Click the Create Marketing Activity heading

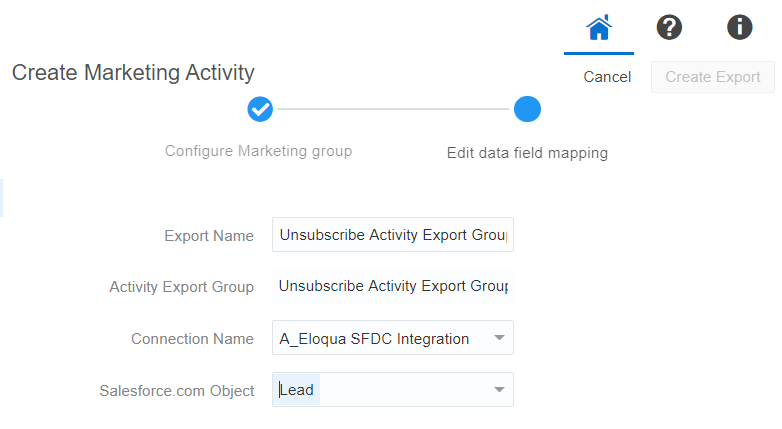(133, 73)
